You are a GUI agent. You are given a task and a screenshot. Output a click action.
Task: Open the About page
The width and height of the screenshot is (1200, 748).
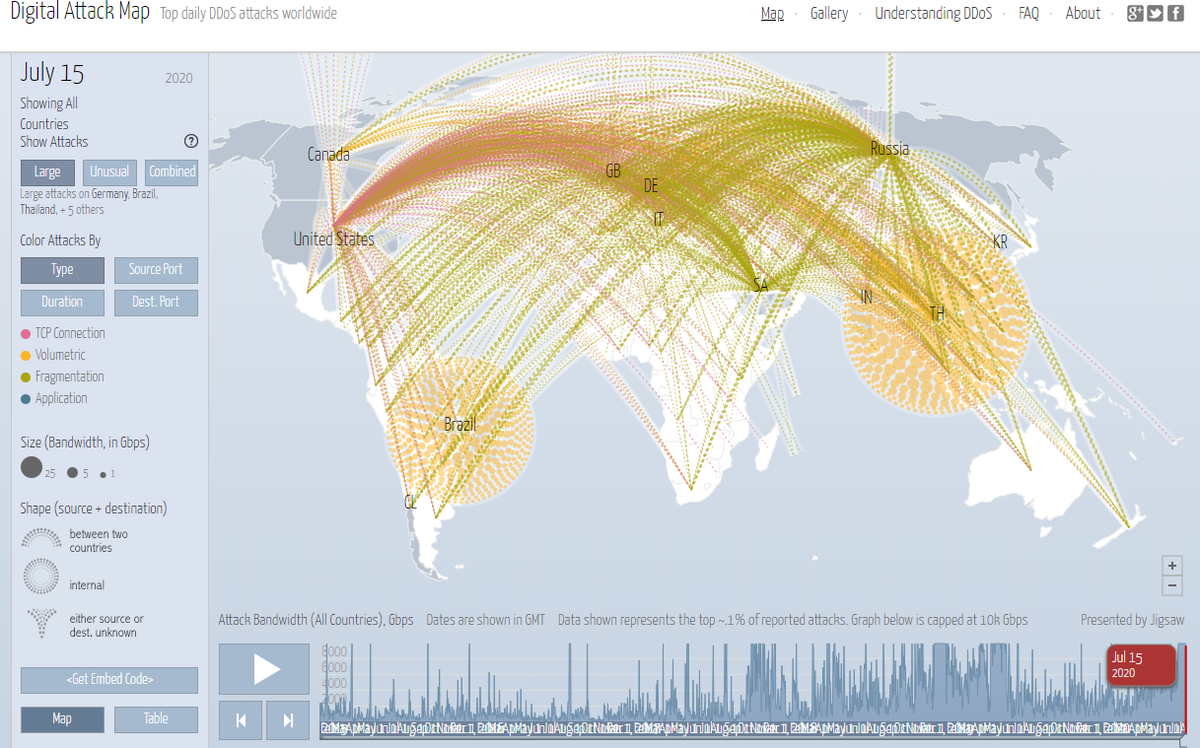[1083, 13]
